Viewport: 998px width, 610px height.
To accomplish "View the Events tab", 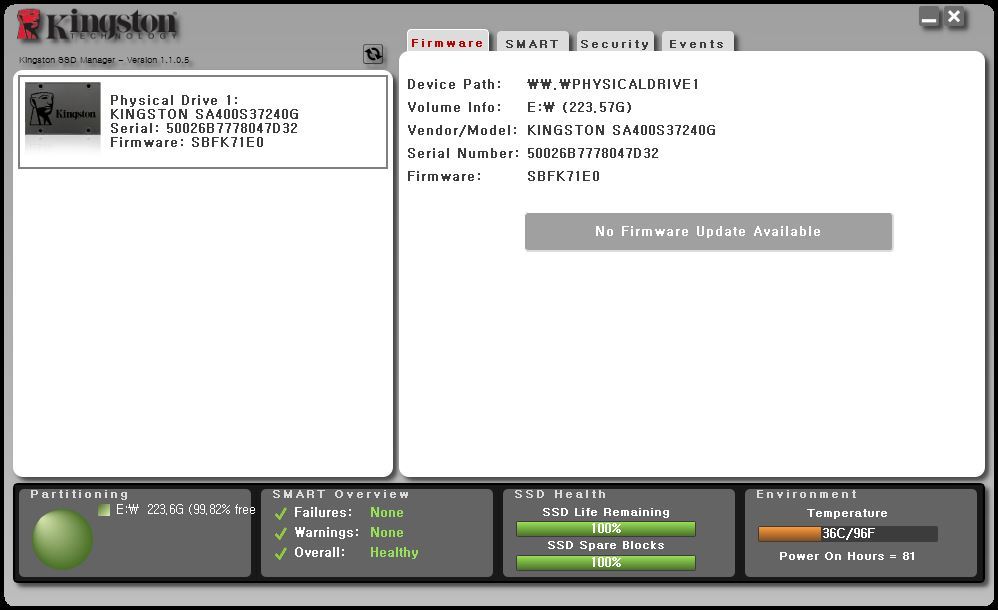I will 697,43.
